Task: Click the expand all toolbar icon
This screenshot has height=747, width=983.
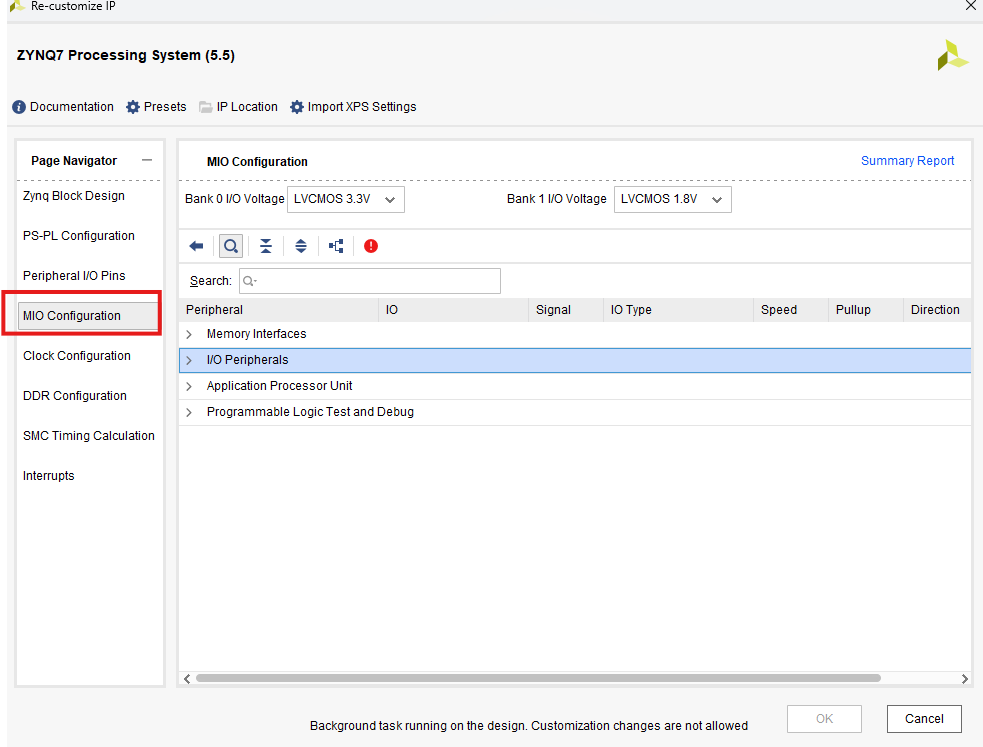Action: point(301,246)
